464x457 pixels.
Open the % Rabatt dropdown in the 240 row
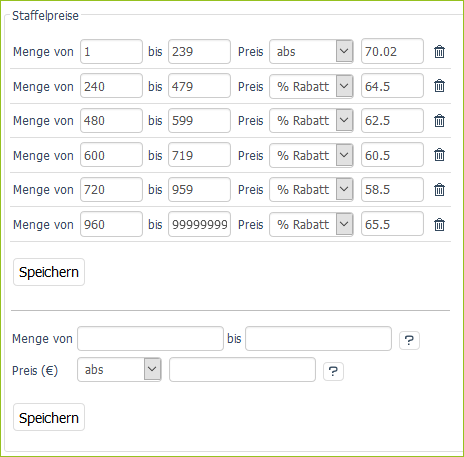tap(311, 86)
